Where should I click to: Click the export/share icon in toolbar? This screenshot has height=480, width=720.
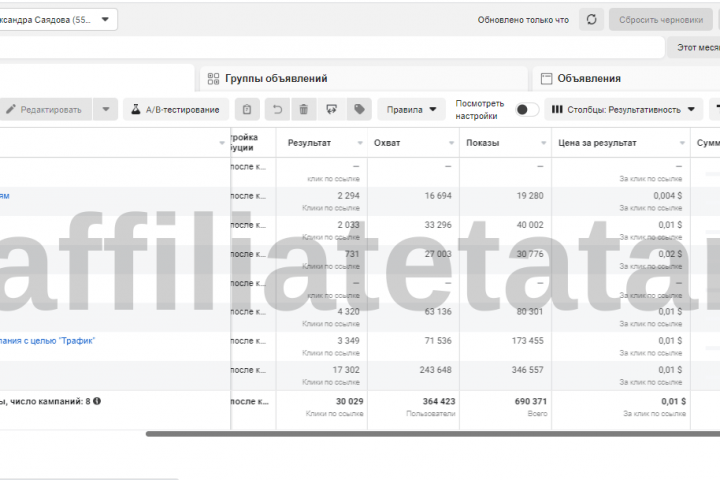click(x=332, y=109)
